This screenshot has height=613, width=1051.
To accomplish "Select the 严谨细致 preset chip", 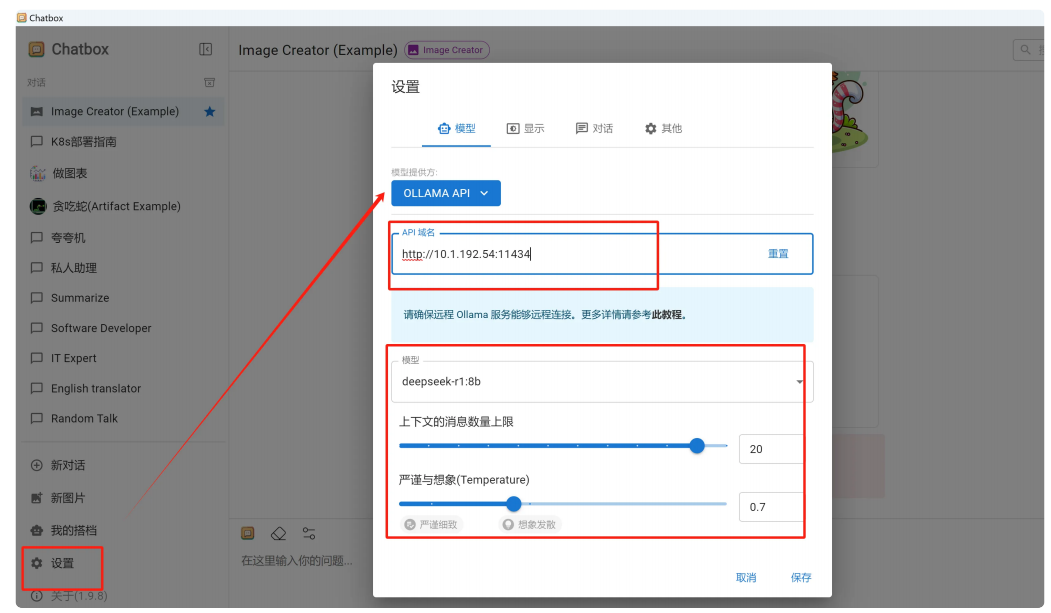I will (x=432, y=525).
